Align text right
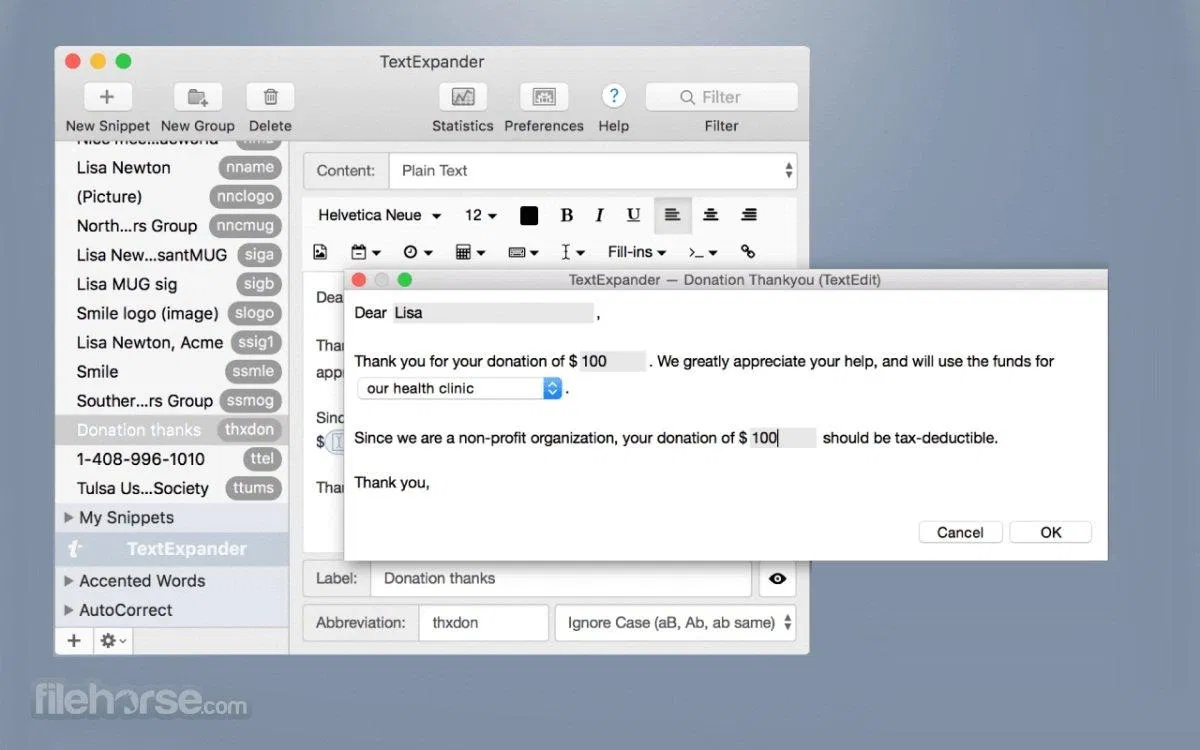This screenshot has width=1200, height=750. (748, 215)
